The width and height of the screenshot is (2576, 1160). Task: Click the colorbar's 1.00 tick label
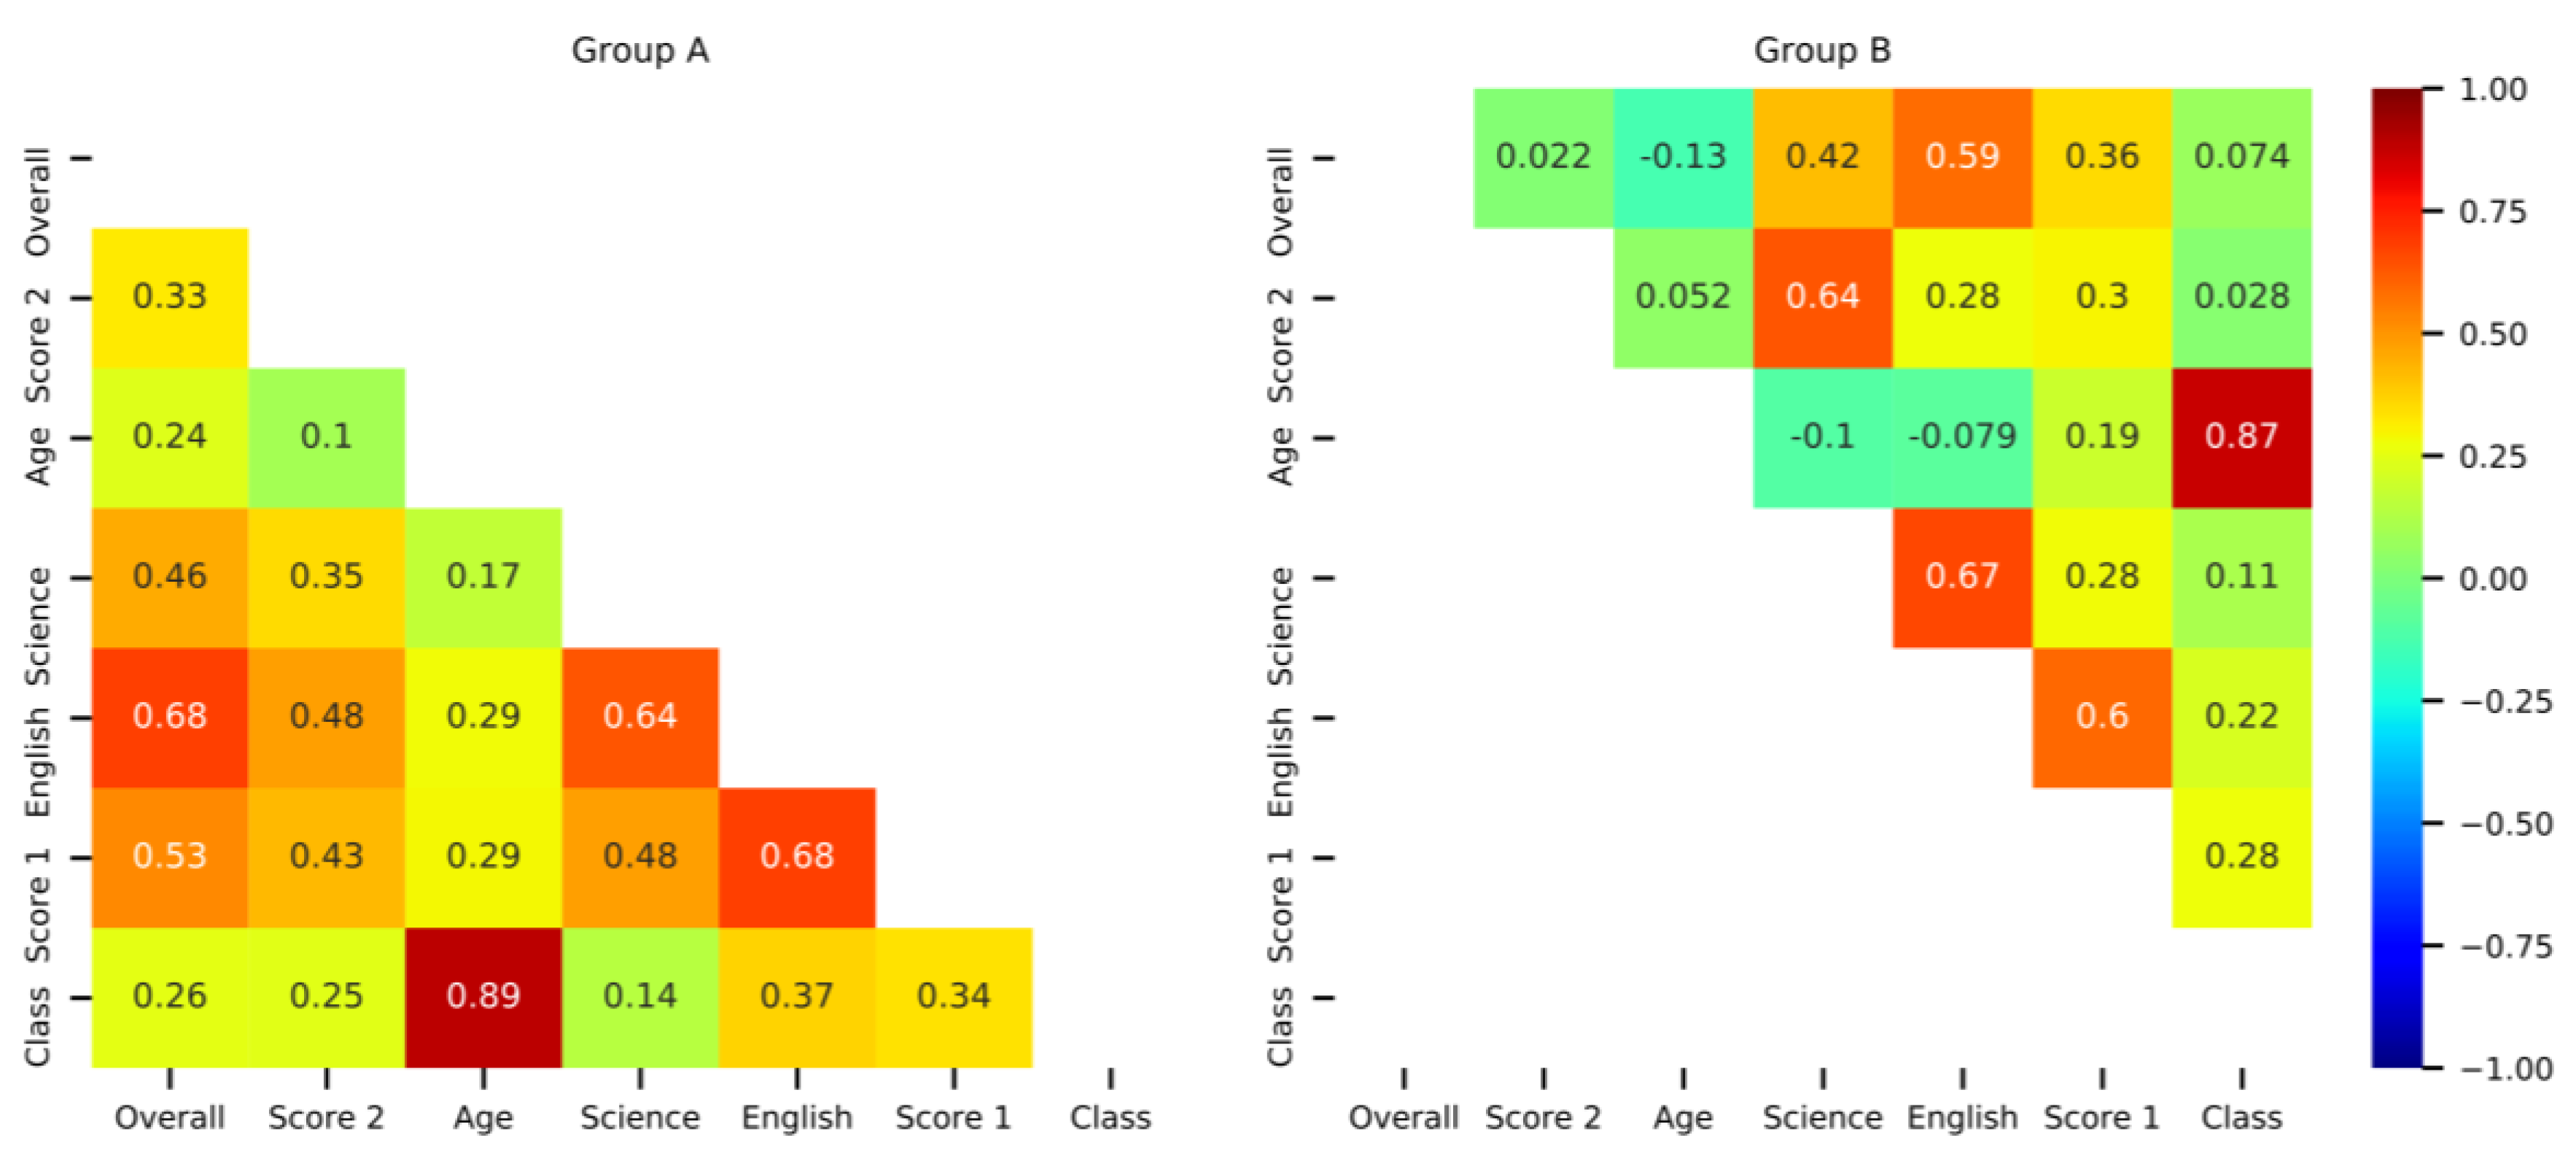(x=2493, y=90)
